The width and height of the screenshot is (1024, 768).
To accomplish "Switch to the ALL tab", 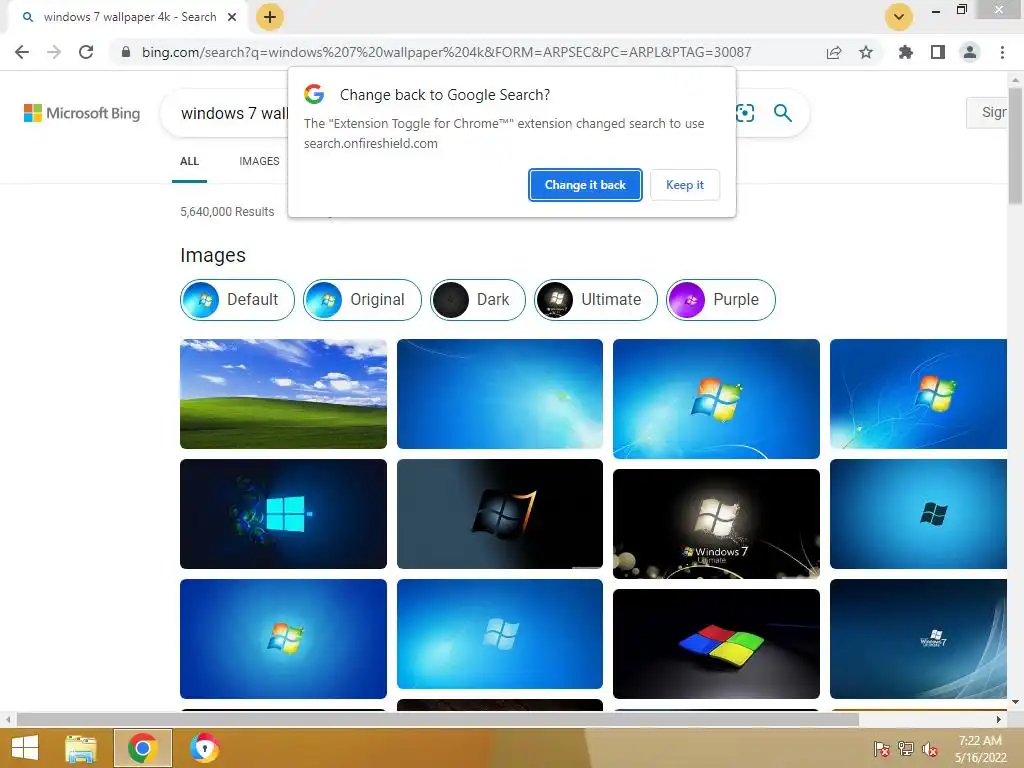I will (x=189, y=161).
